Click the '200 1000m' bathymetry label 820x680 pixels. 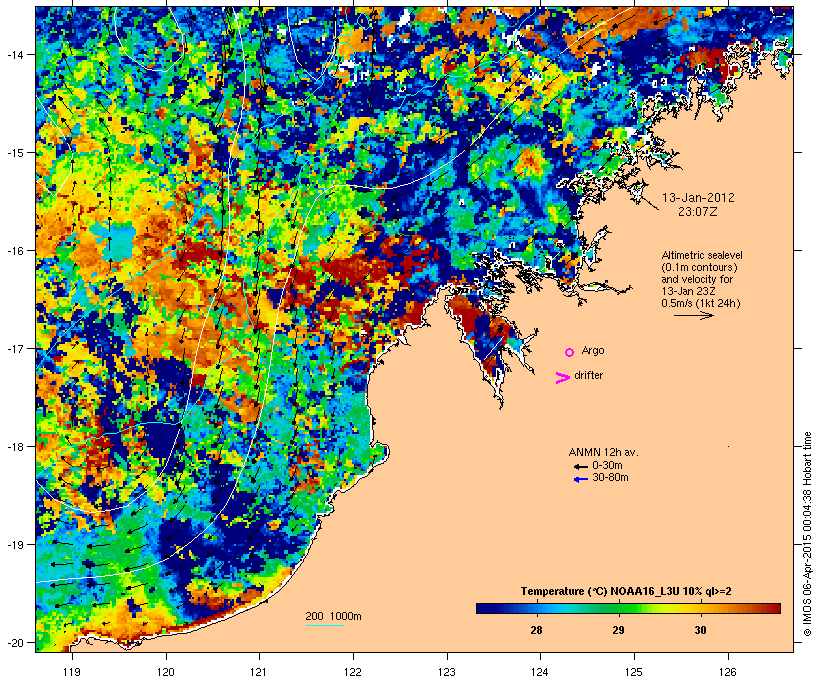pos(333,616)
